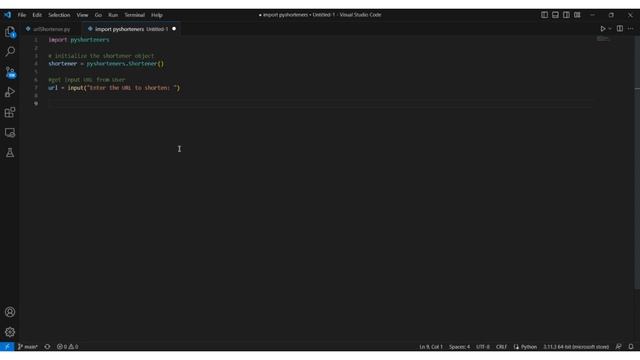Click unsaved dot on Untitled-1 tab
This screenshot has width=640, height=360.
point(174,29)
